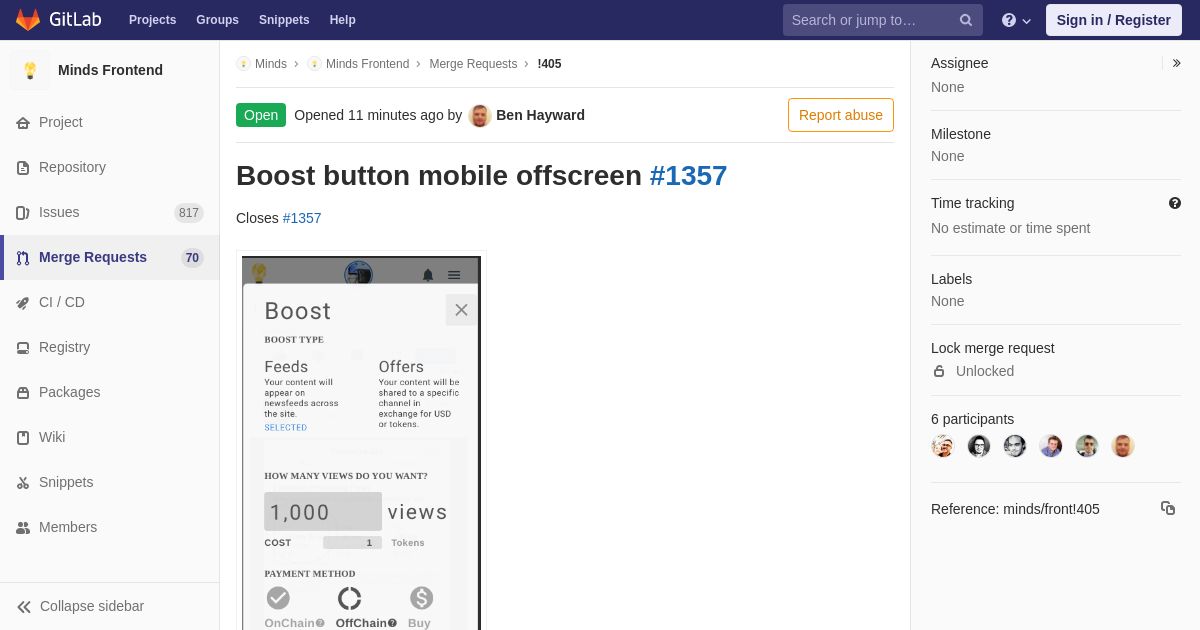Click the Members people icon
The image size is (1200, 630).
coord(23,527)
